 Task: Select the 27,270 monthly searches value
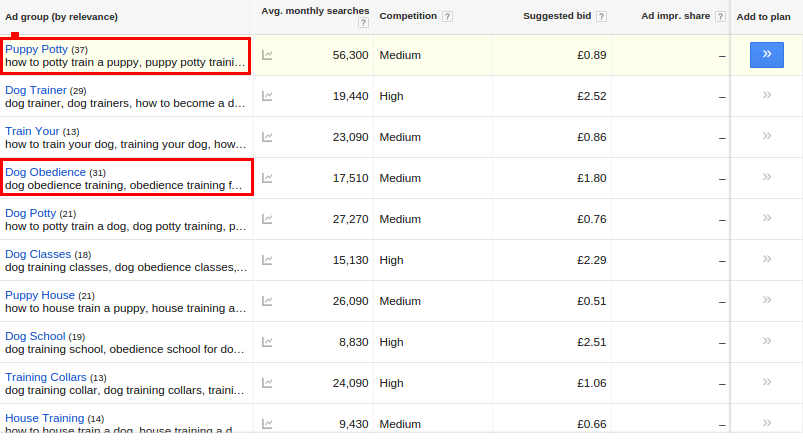tap(350, 219)
